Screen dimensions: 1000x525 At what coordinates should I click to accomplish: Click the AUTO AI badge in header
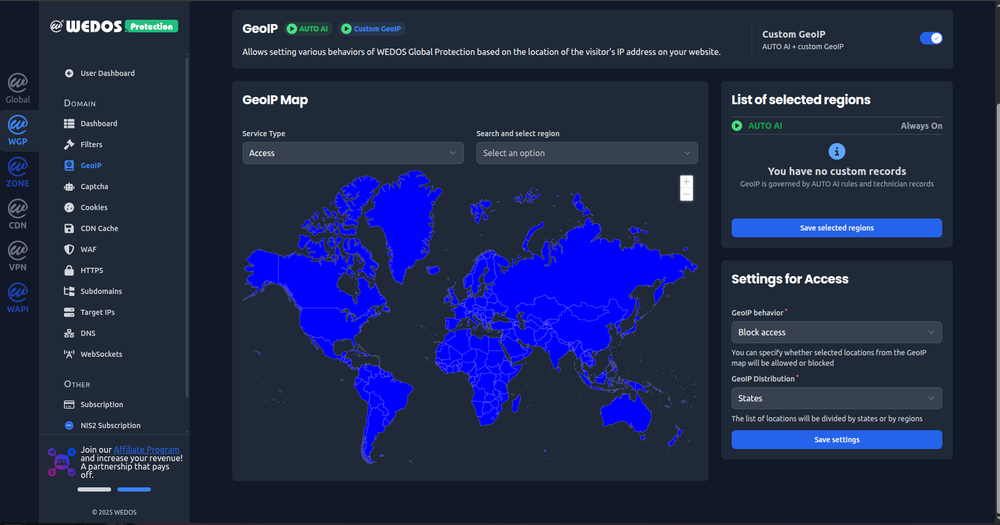308,29
